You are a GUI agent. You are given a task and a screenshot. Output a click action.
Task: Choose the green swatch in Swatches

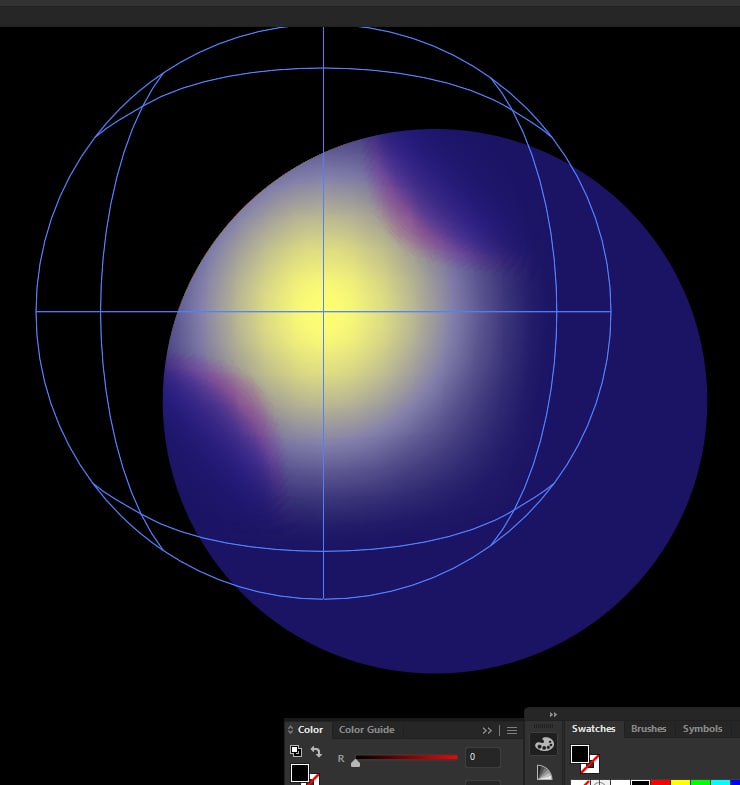[x=700, y=782]
